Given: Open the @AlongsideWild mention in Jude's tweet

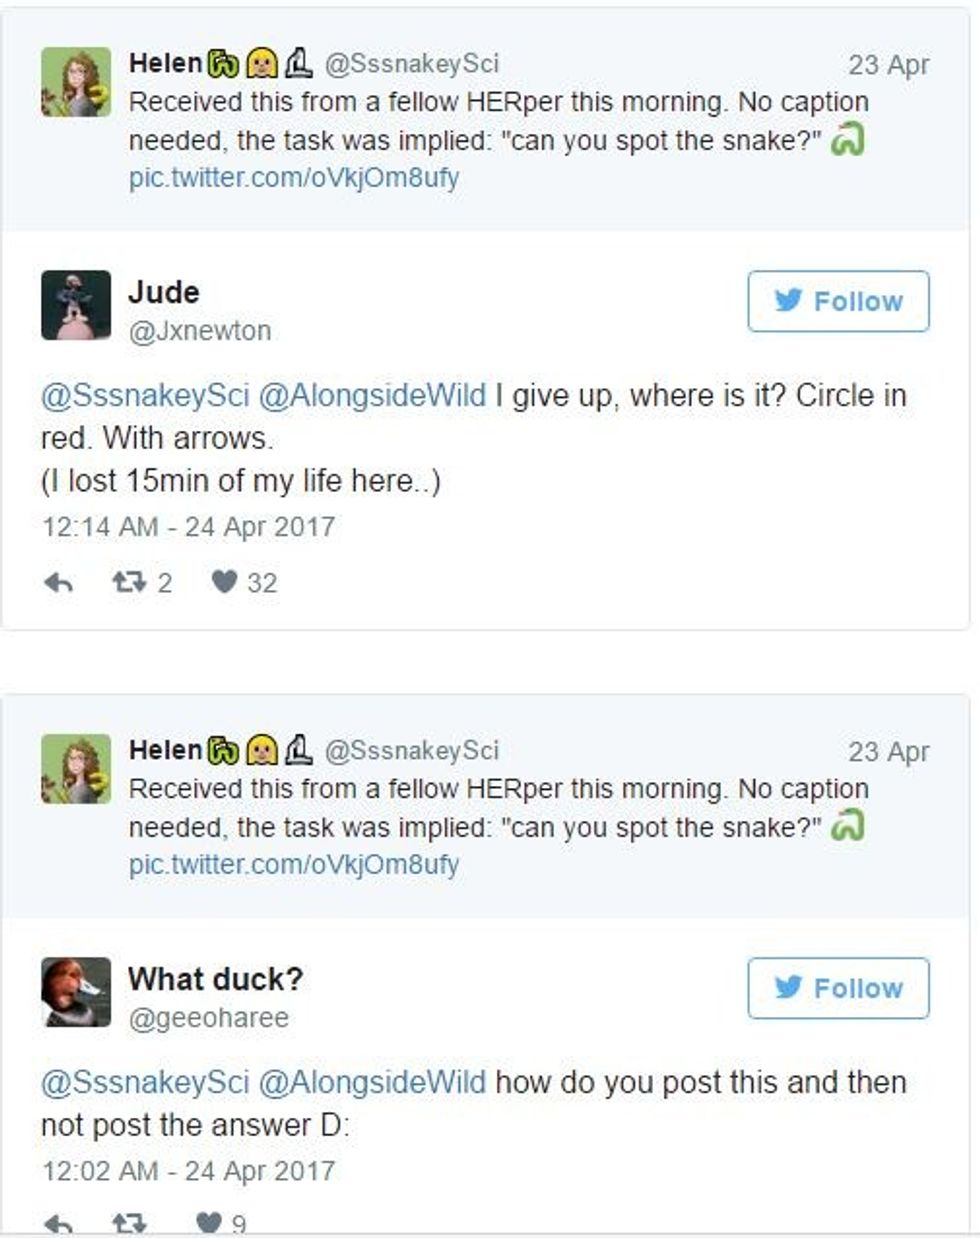Looking at the screenshot, I should click(x=372, y=396).
